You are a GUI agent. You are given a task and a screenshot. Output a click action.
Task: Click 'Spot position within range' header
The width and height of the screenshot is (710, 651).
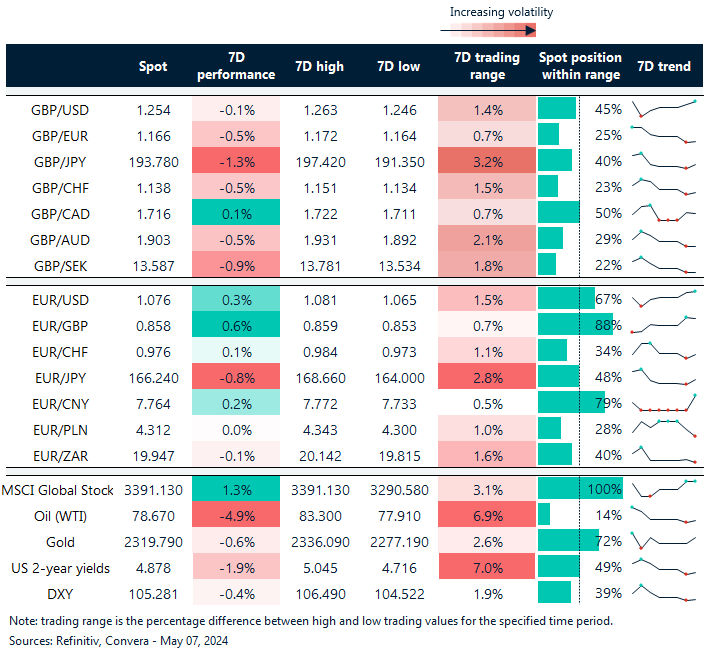pos(580,66)
